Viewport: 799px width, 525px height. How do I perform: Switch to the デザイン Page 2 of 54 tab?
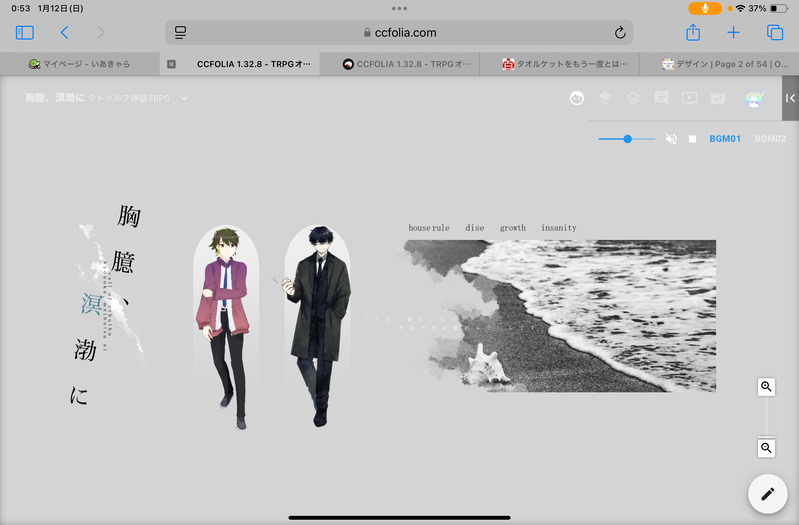click(720, 64)
